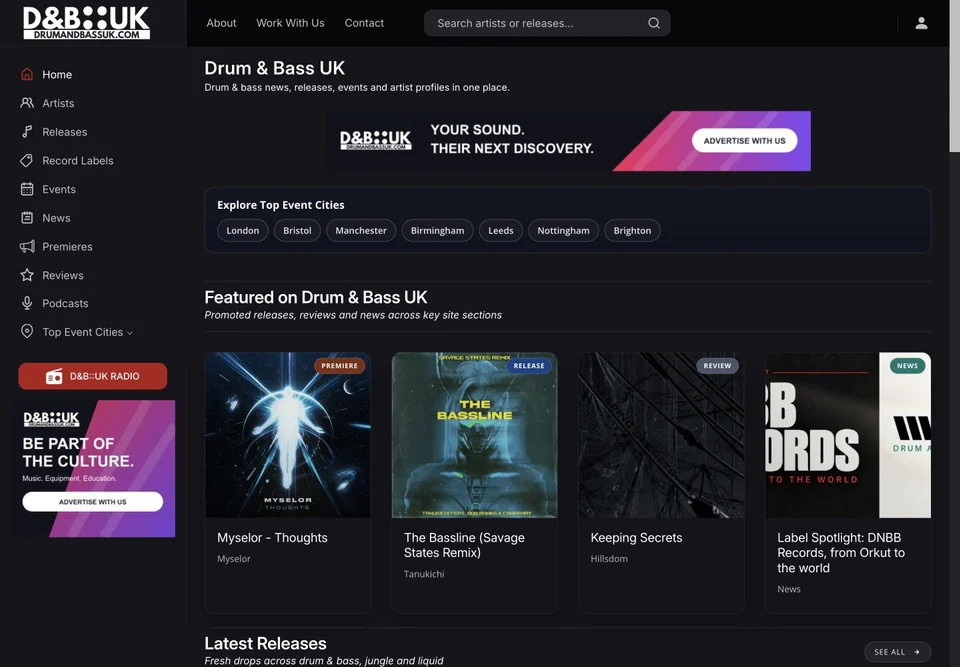
Task: Click the Myselor - Thoughts title link
Action: 272,538
